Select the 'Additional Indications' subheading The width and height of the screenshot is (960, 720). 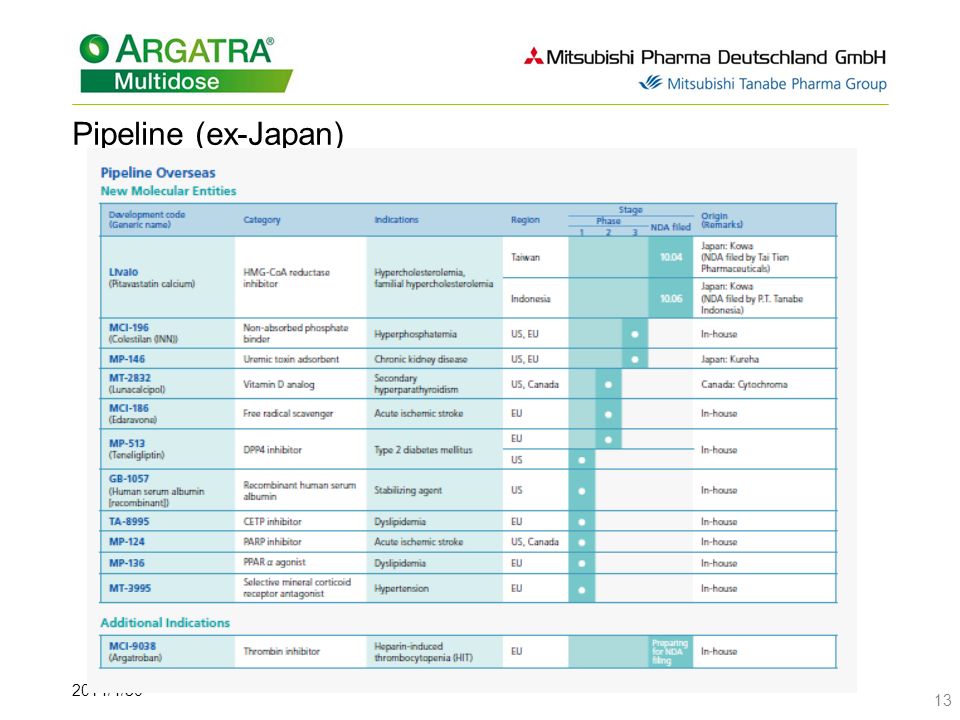165,623
